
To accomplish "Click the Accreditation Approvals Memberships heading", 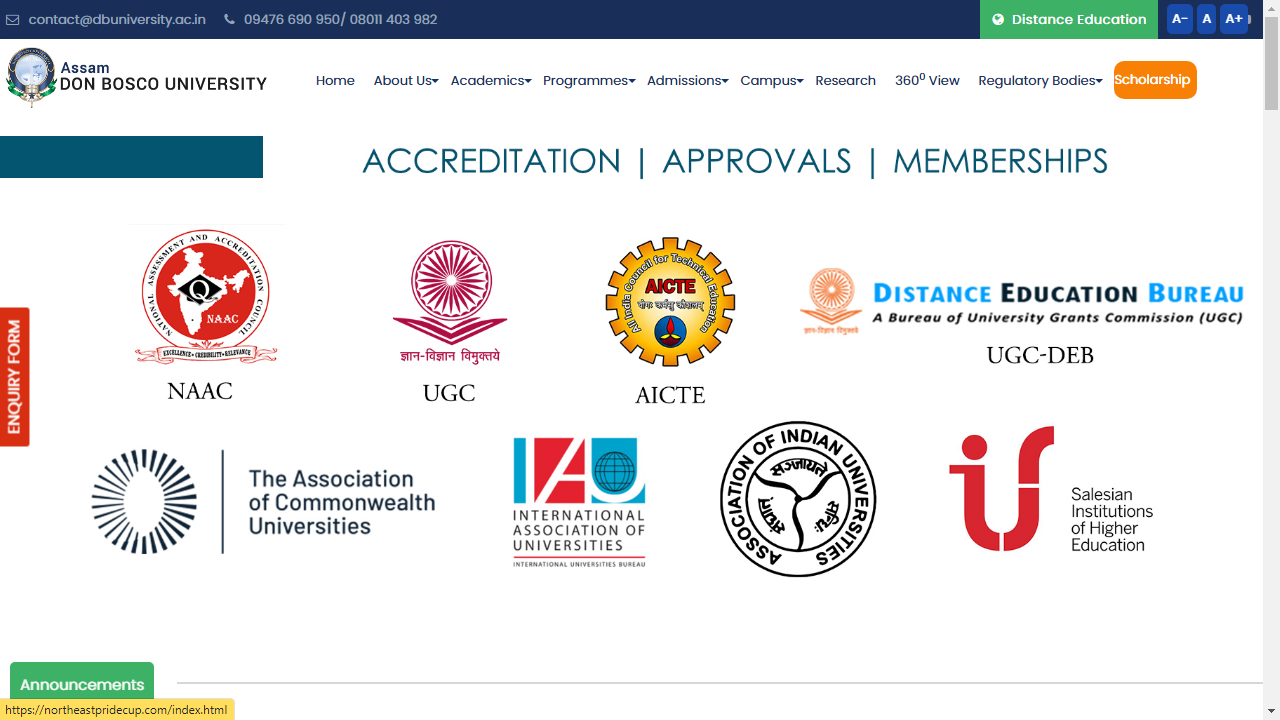I will click(x=735, y=161).
